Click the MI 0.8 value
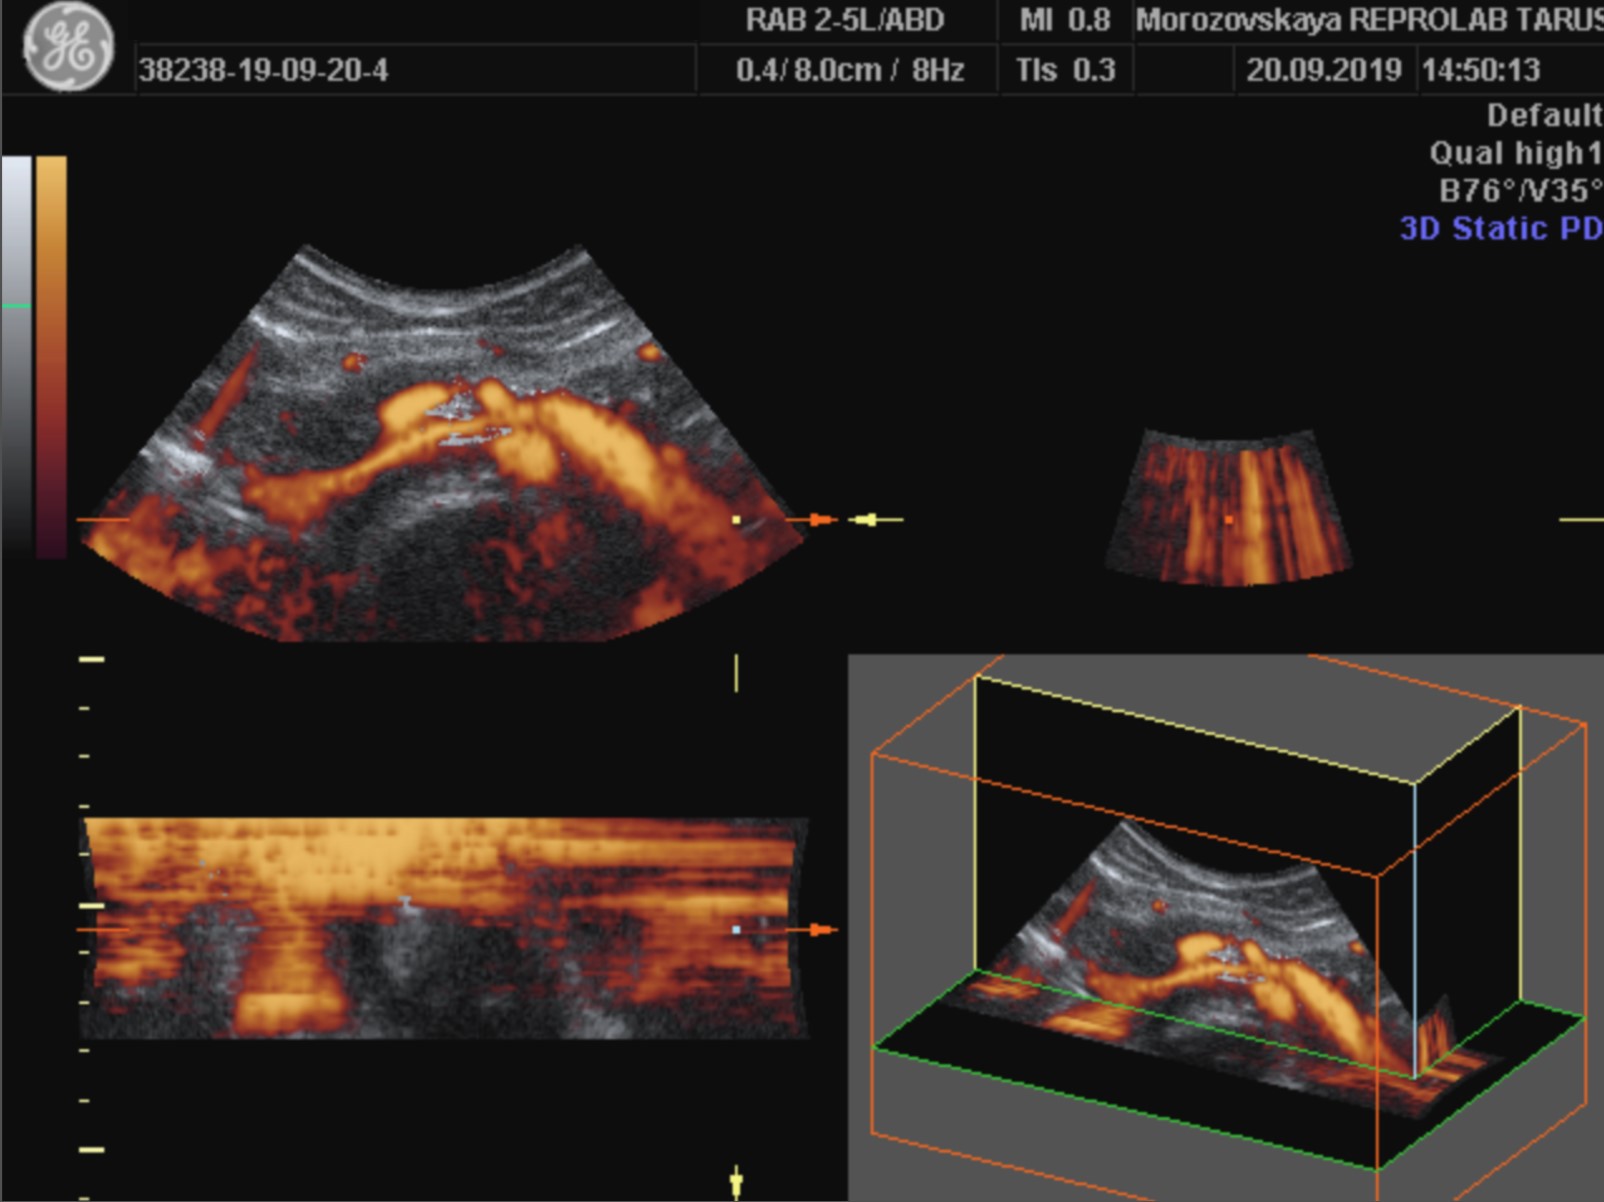This screenshot has height=1202, width=1604. [x=1065, y=20]
